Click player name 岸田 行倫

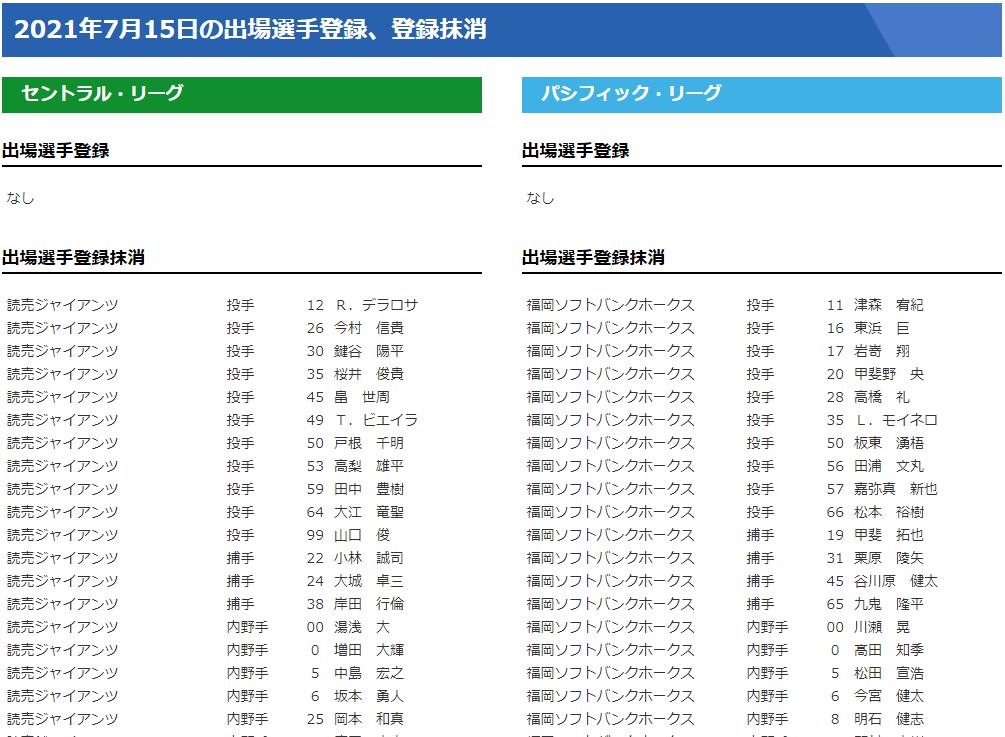click(x=369, y=604)
